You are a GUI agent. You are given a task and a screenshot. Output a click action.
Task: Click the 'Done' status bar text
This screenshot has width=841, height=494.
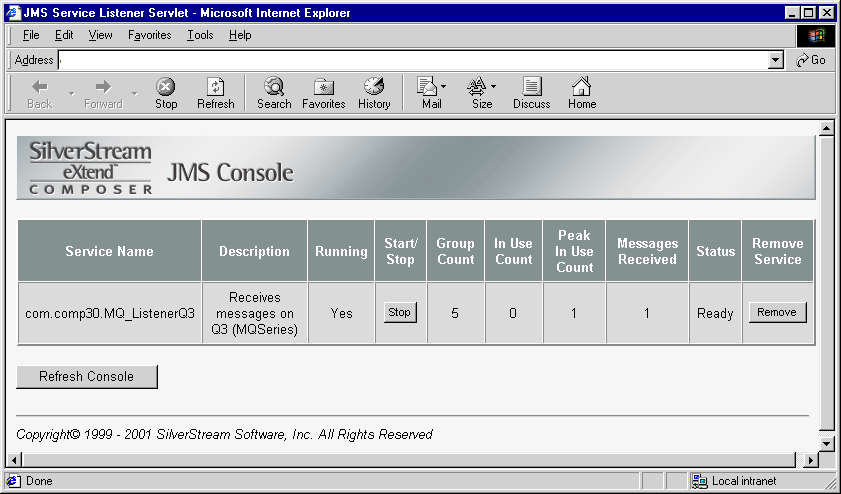pyautogui.click(x=39, y=481)
